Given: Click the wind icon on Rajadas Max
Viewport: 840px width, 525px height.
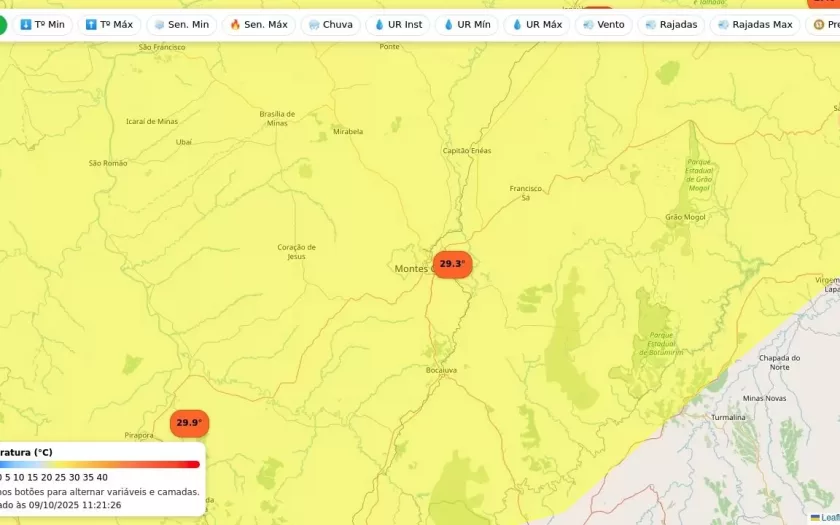Looking at the screenshot, I should point(723,25).
